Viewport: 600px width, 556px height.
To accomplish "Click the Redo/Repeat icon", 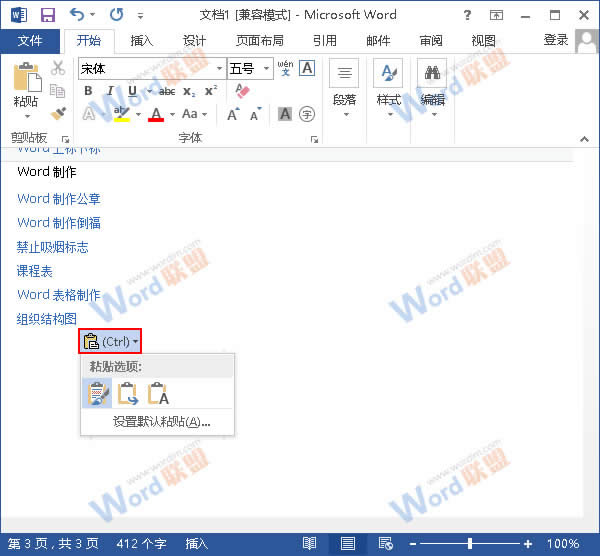I will coord(116,15).
